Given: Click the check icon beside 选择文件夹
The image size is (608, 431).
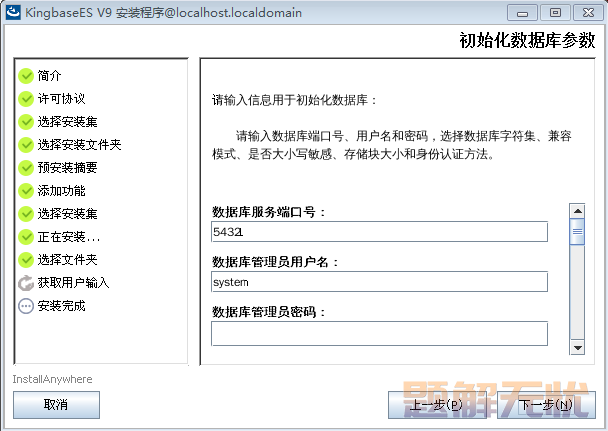Looking at the screenshot, I should point(26,260).
